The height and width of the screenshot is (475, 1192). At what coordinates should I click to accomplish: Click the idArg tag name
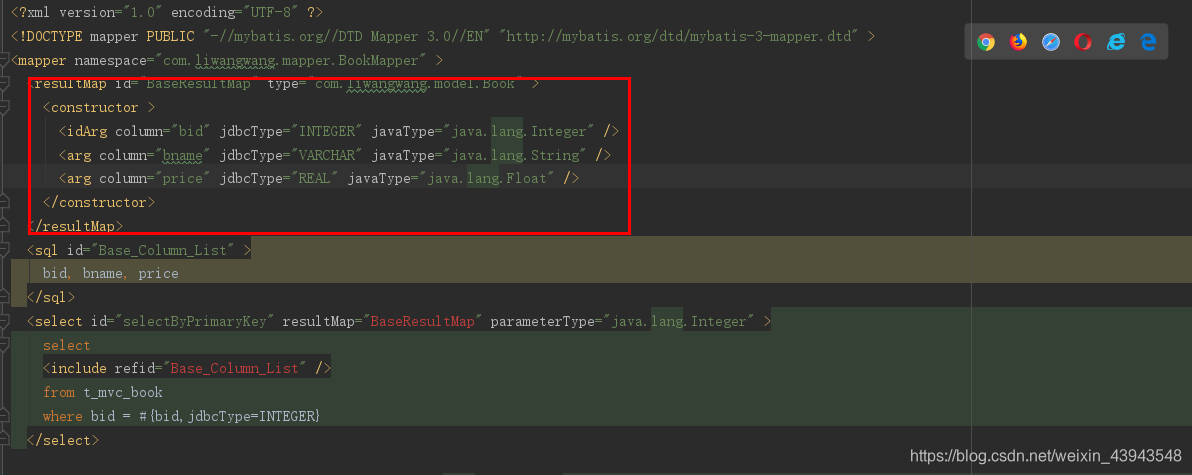pyautogui.click(x=87, y=131)
